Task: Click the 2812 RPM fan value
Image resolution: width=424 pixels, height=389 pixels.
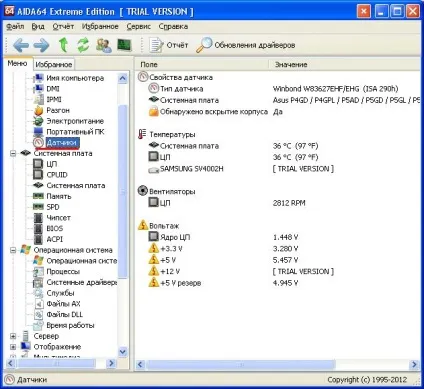Action: (289, 203)
